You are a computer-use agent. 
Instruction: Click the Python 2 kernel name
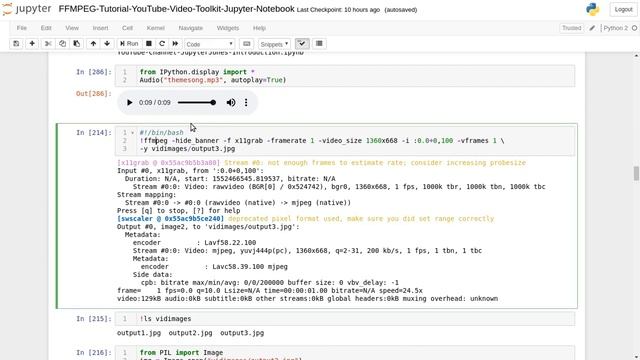click(x=616, y=28)
